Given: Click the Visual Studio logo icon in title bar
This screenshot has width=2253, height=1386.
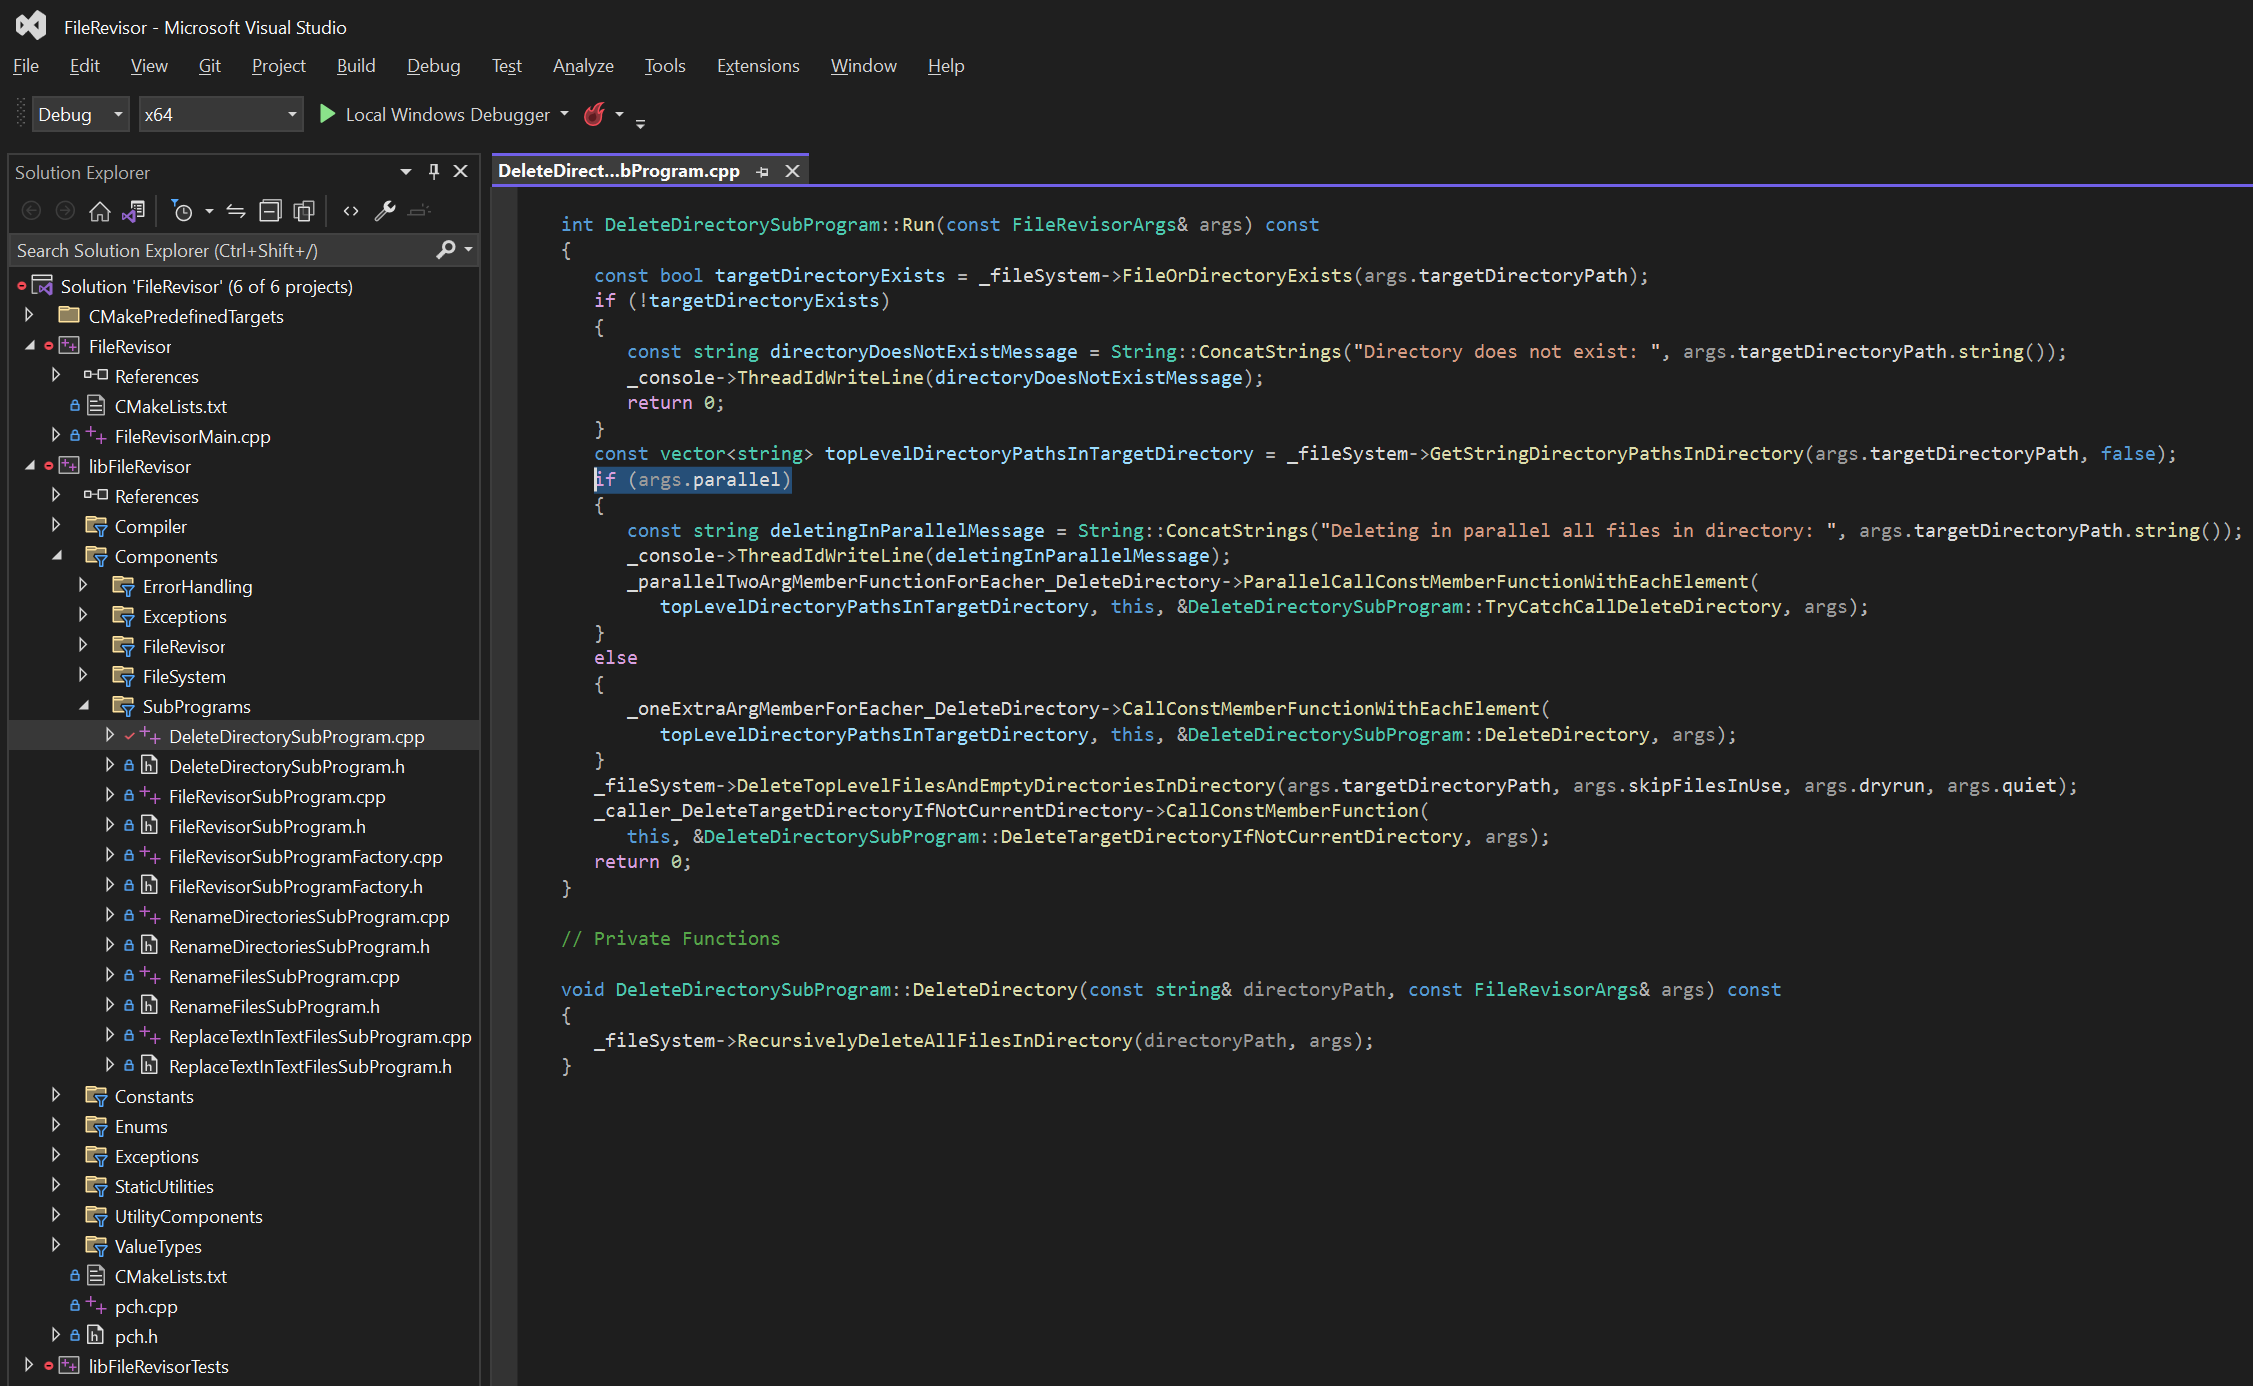Looking at the screenshot, I should point(31,26).
